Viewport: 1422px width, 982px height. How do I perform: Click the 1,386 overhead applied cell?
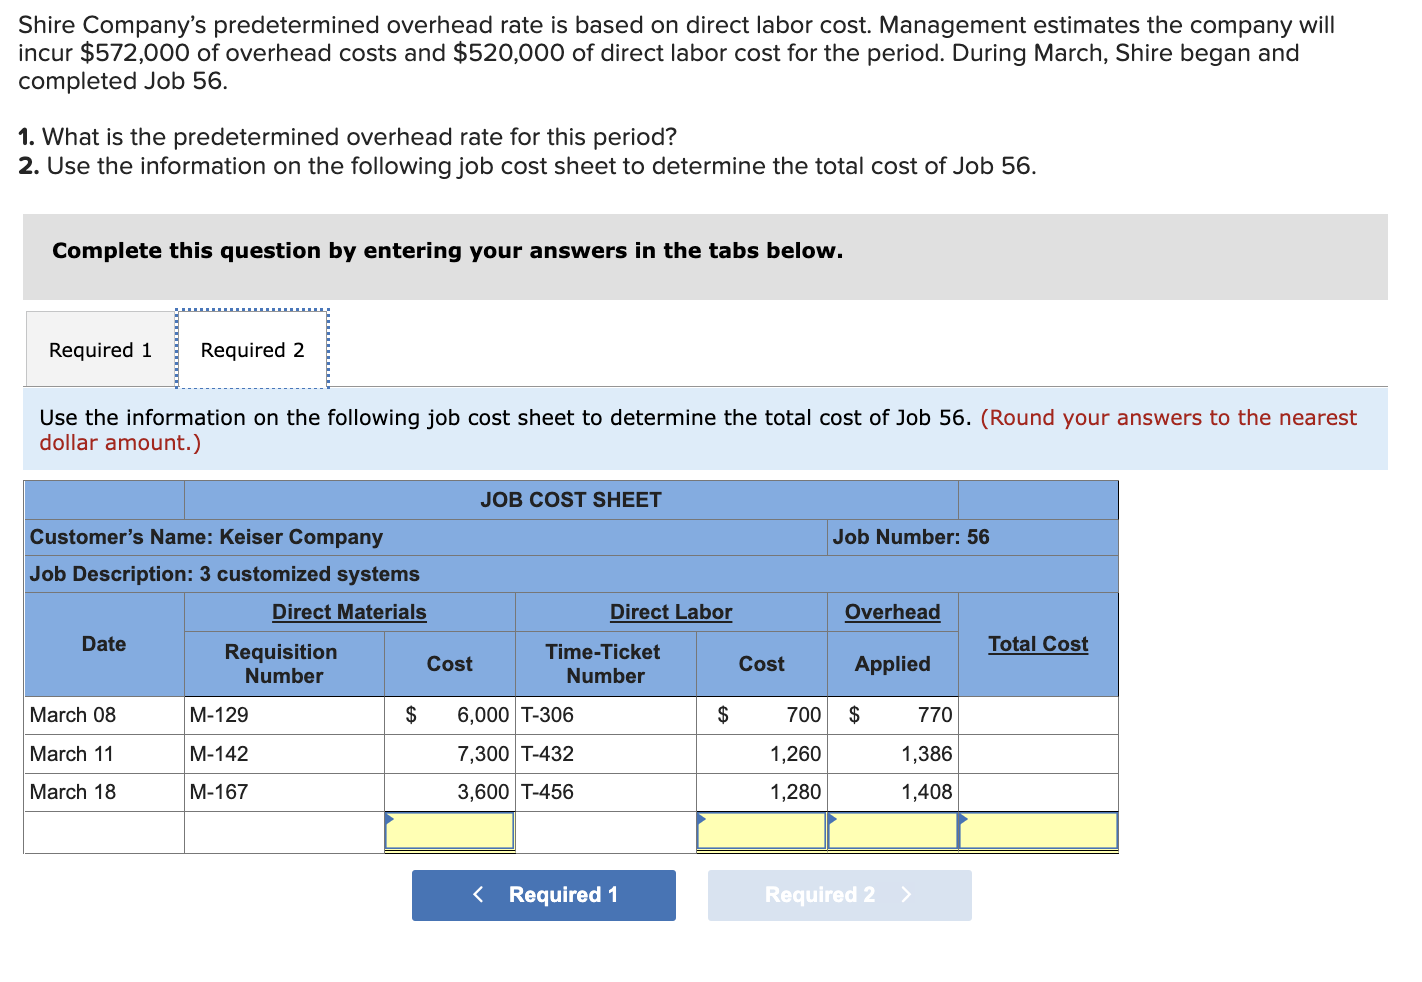[893, 754]
